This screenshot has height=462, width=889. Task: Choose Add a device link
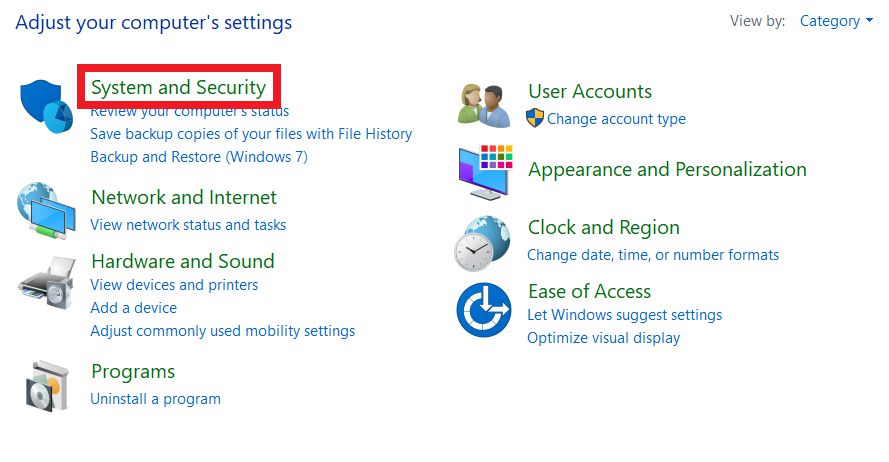coord(133,308)
